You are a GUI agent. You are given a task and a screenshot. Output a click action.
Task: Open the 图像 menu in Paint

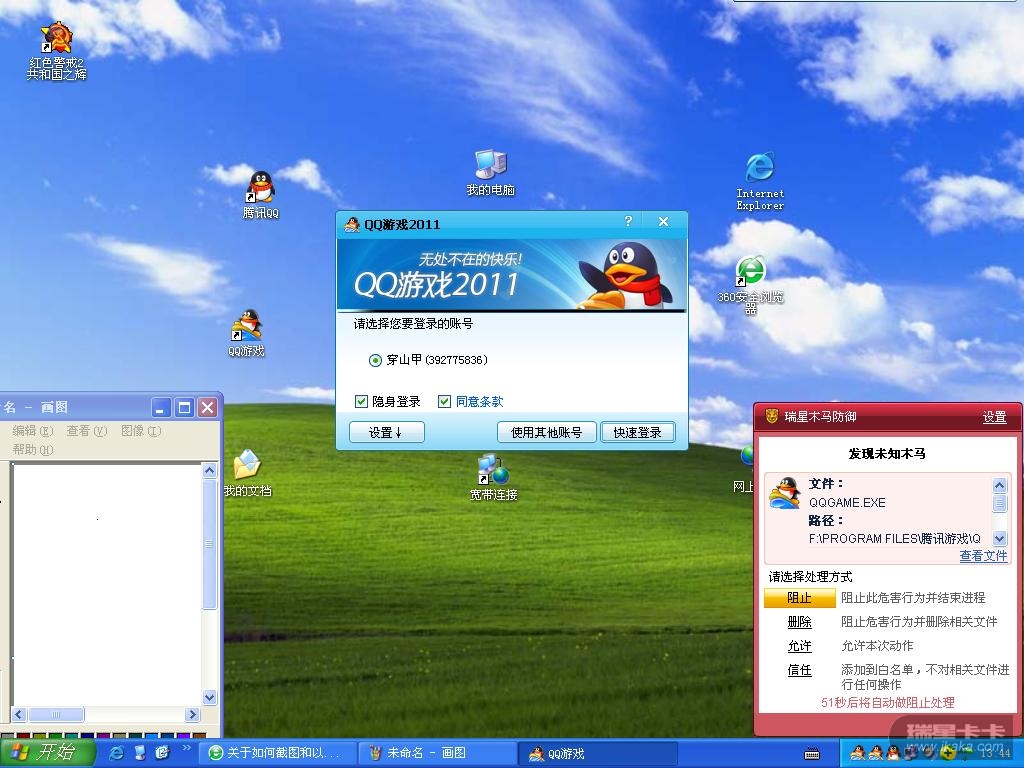140,431
